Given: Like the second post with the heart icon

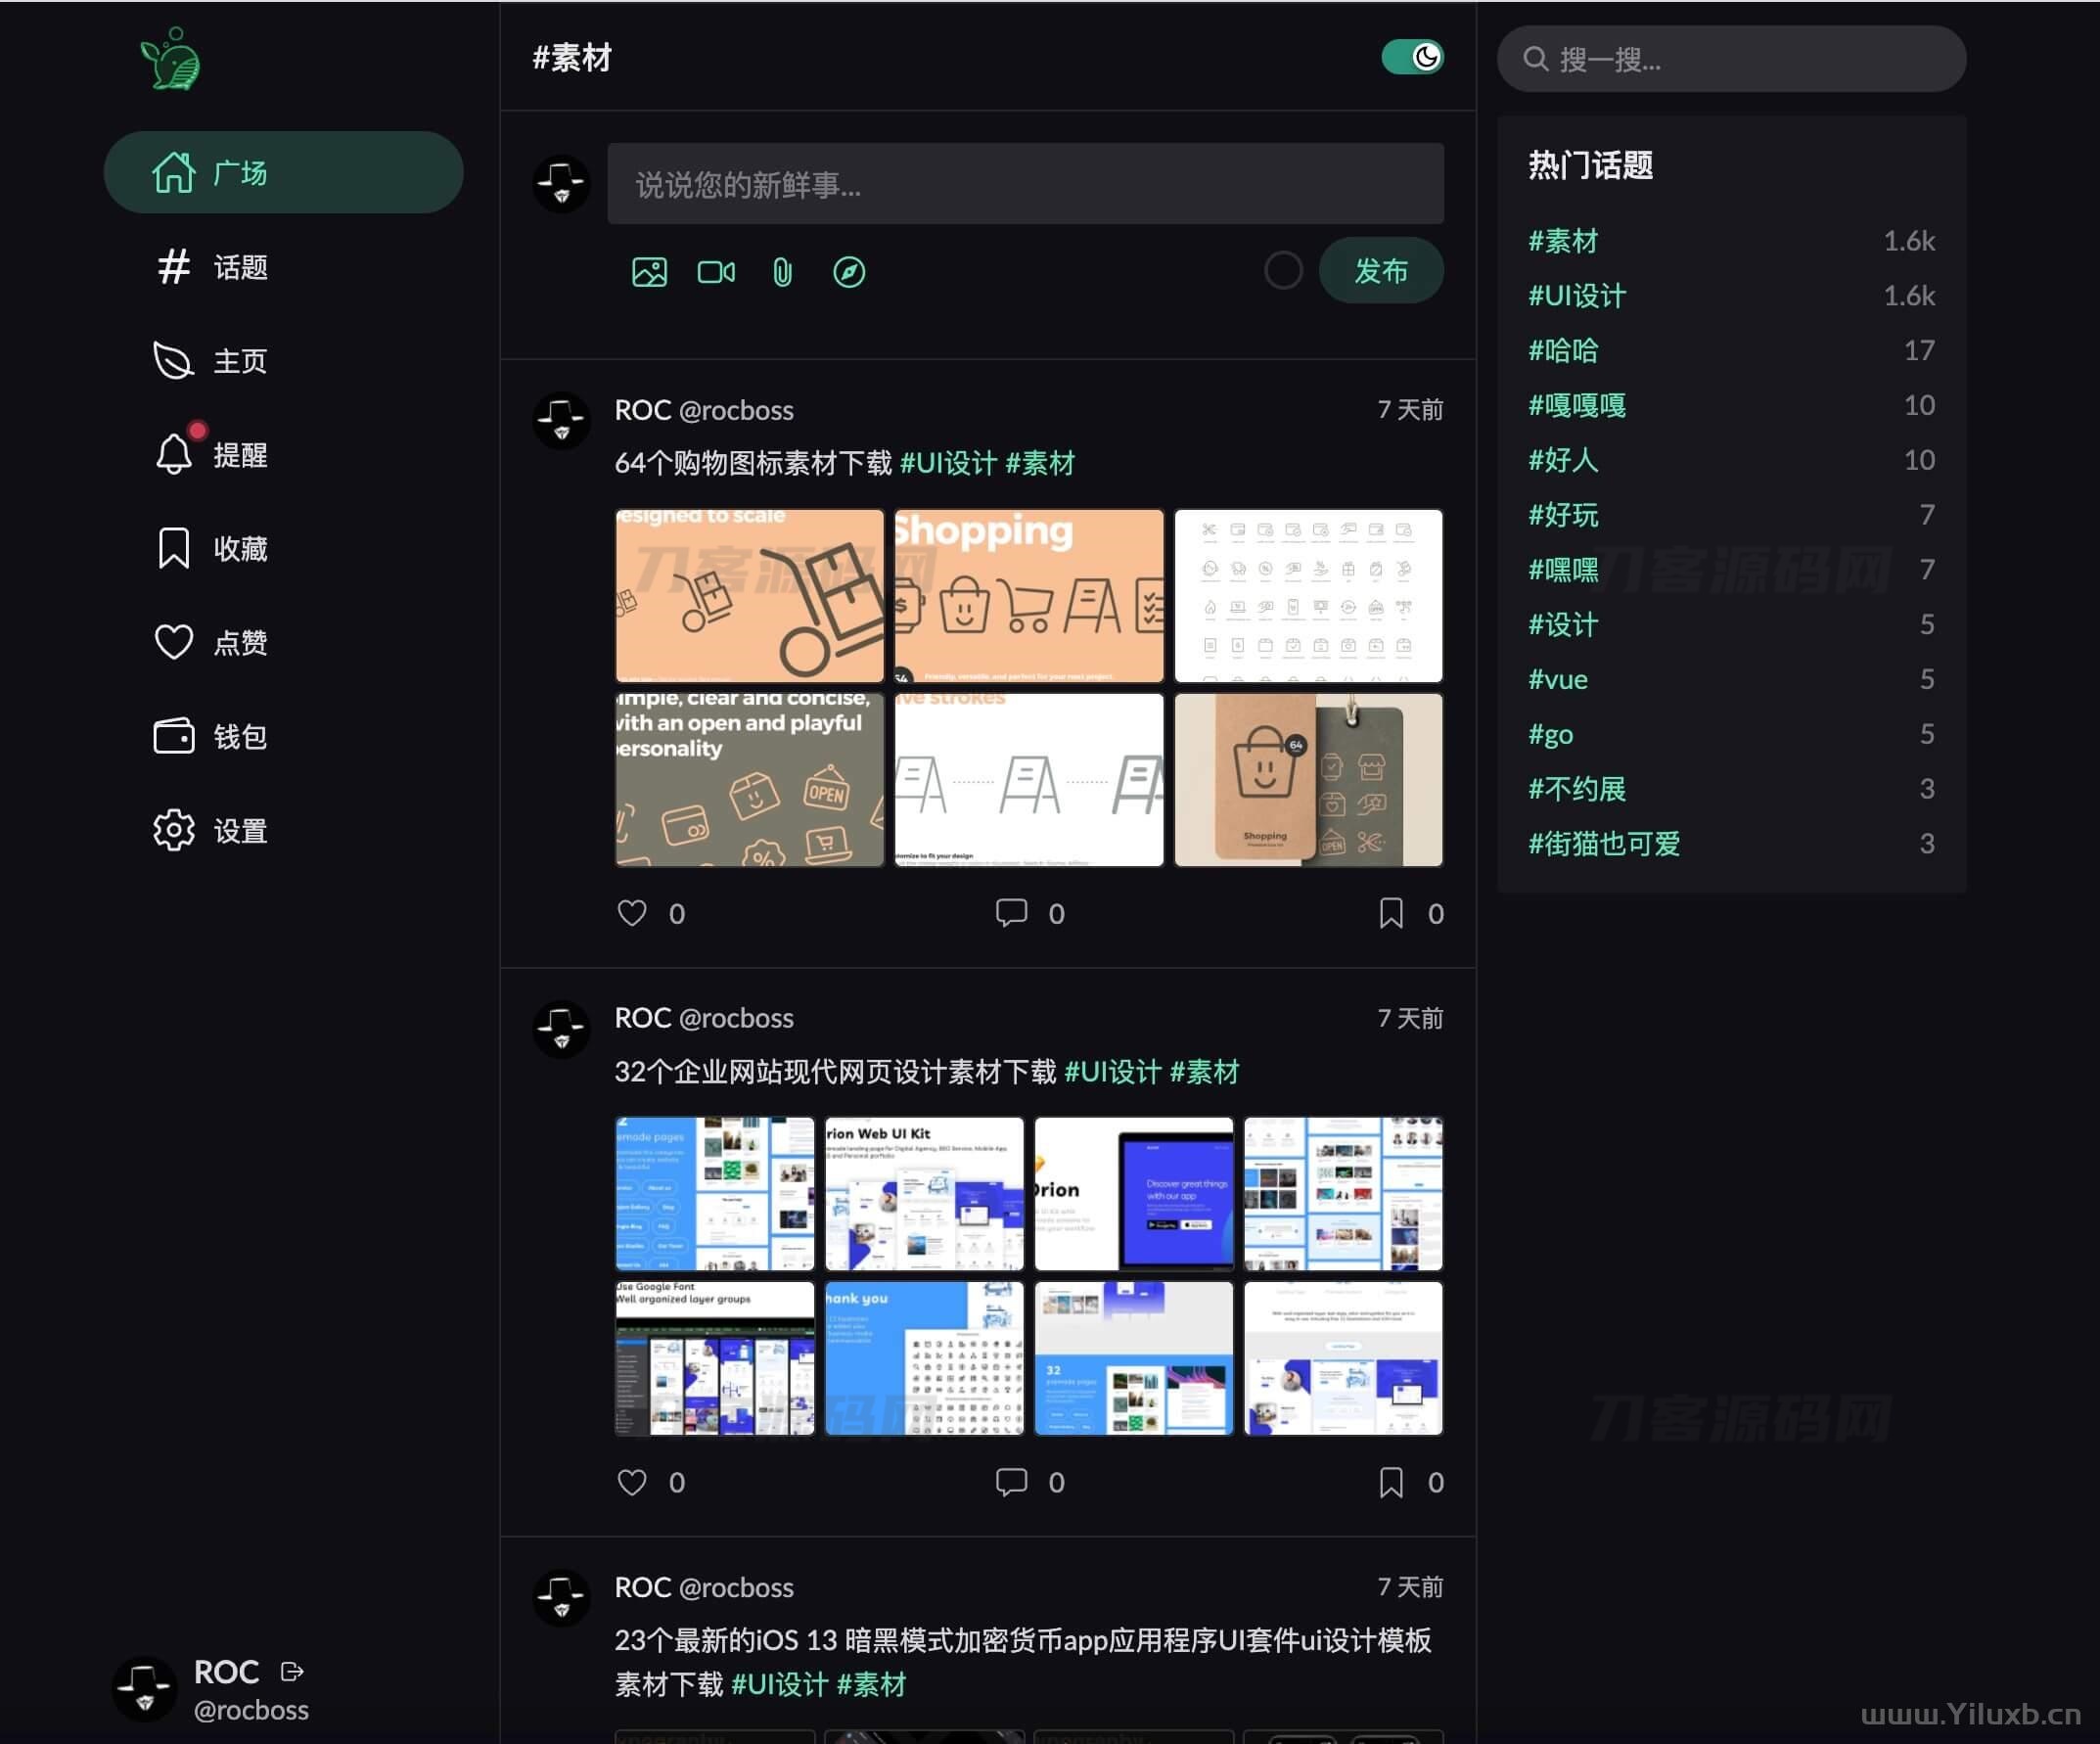Looking at the screenshot, I should pyautogui.click(x=632, y=1483).
